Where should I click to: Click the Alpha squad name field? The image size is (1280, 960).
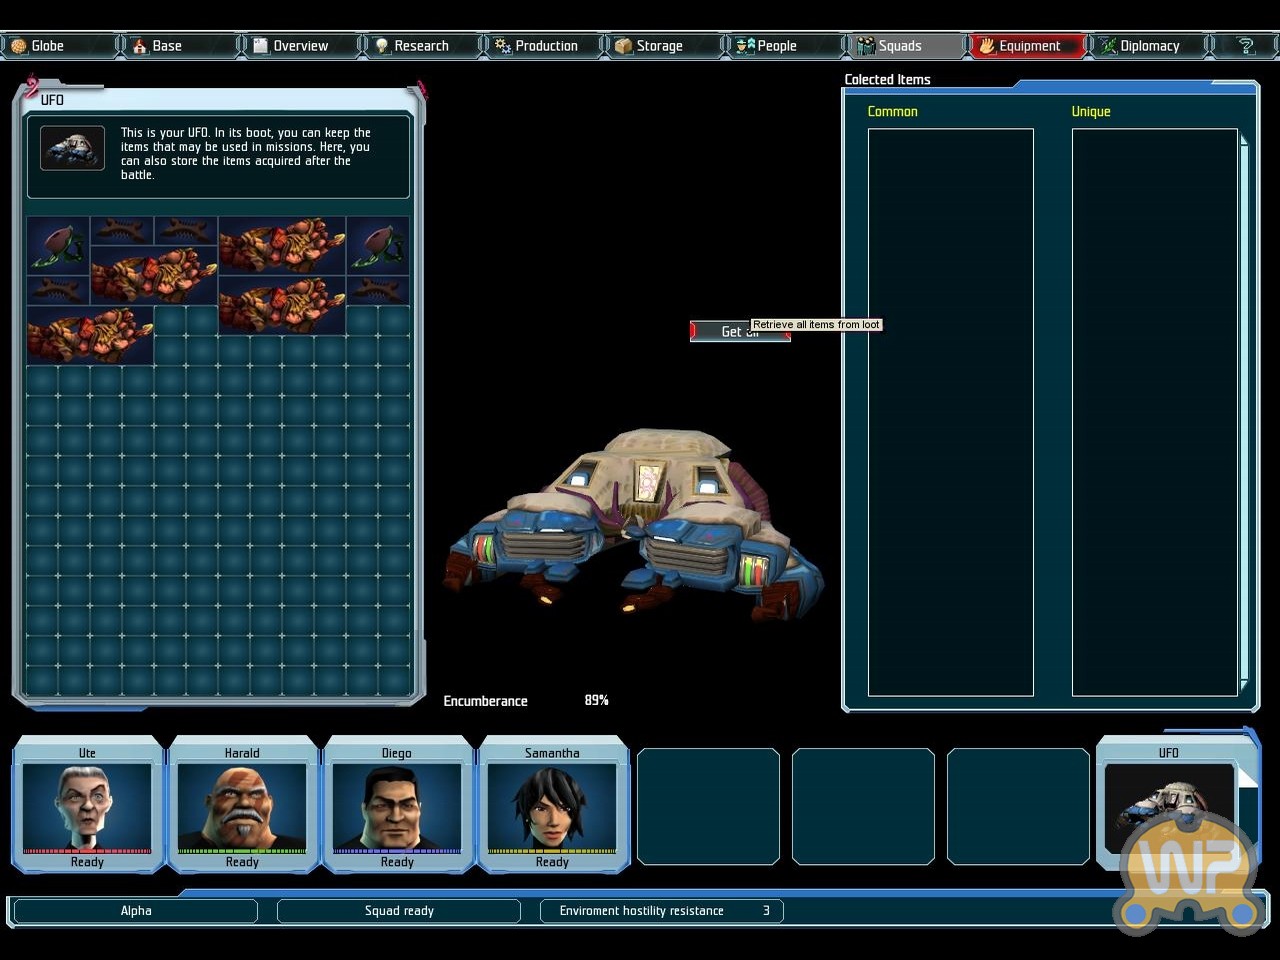136,911
